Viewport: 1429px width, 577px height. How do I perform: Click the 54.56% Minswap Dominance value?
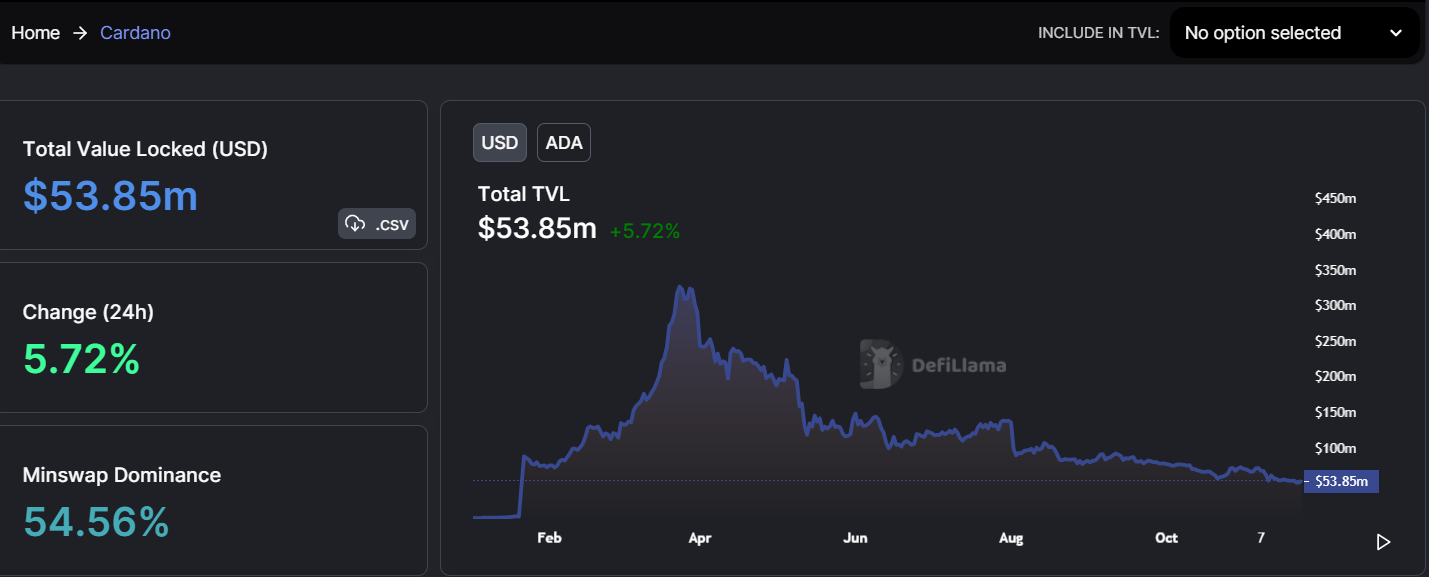click(96, 521)
